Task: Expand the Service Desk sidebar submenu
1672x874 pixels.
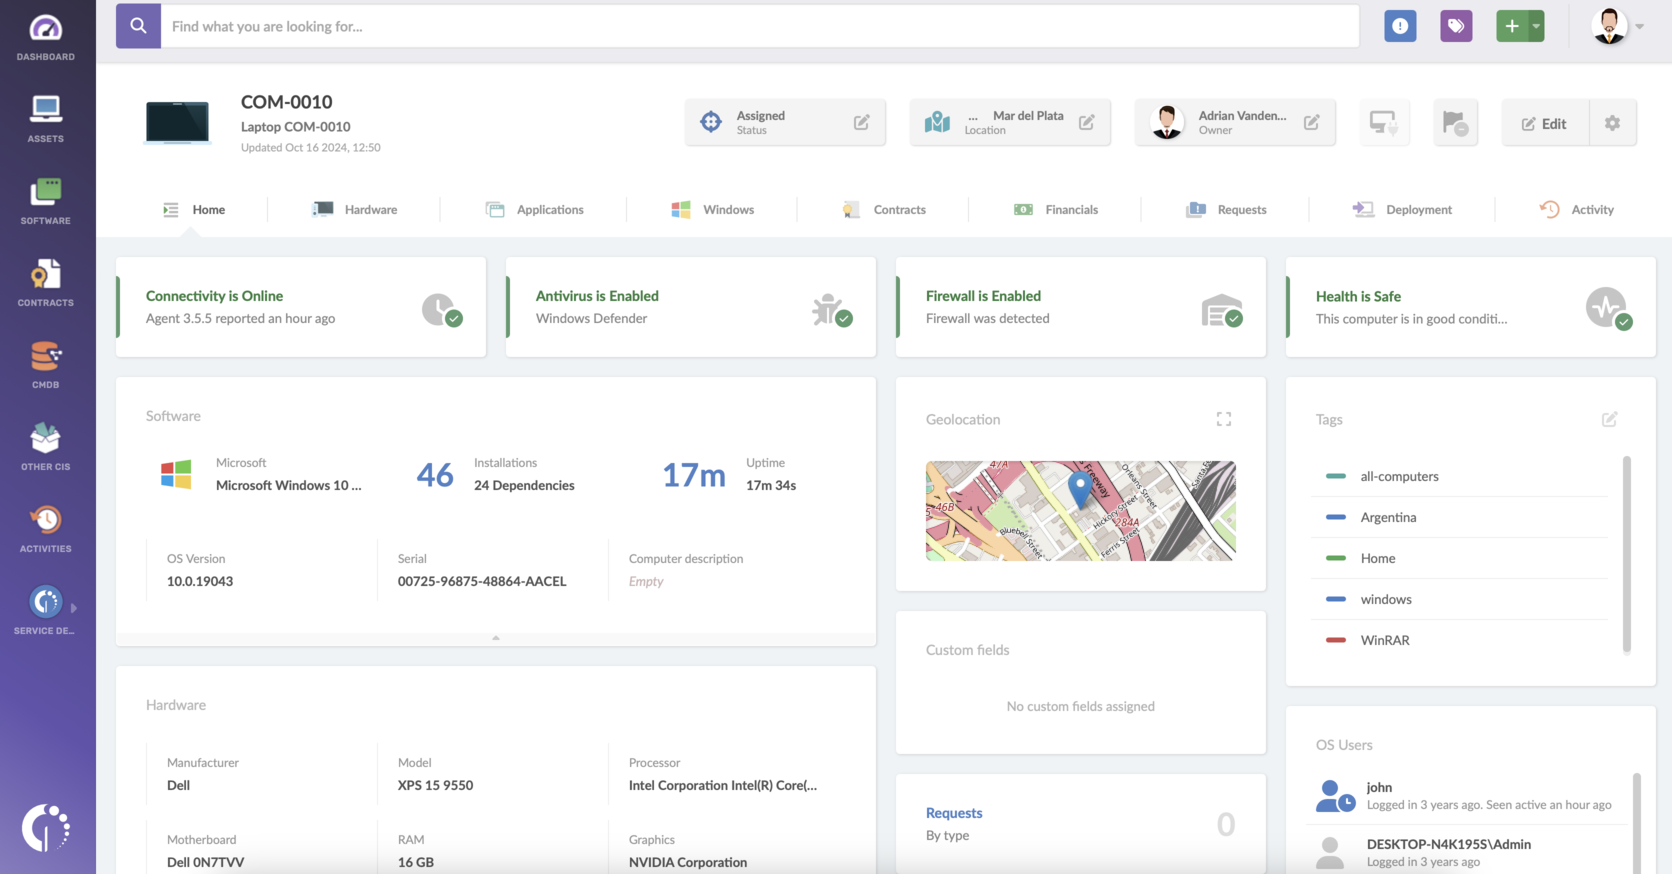Action: click(74, 607)
